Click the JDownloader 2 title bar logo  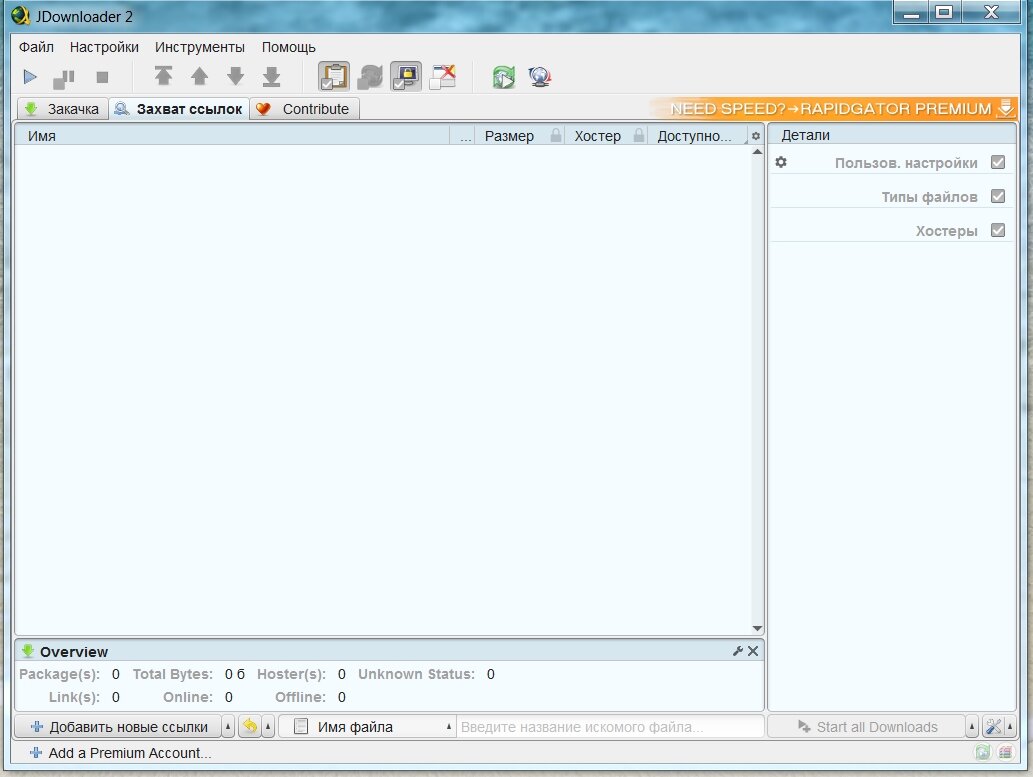(x=20, y=16)
